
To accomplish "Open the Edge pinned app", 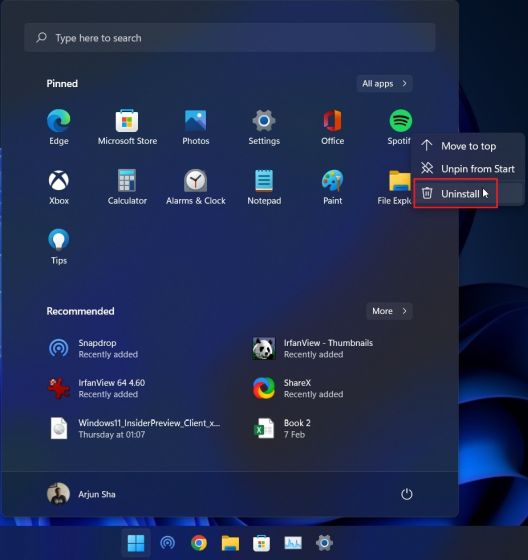I will point(59,128).
